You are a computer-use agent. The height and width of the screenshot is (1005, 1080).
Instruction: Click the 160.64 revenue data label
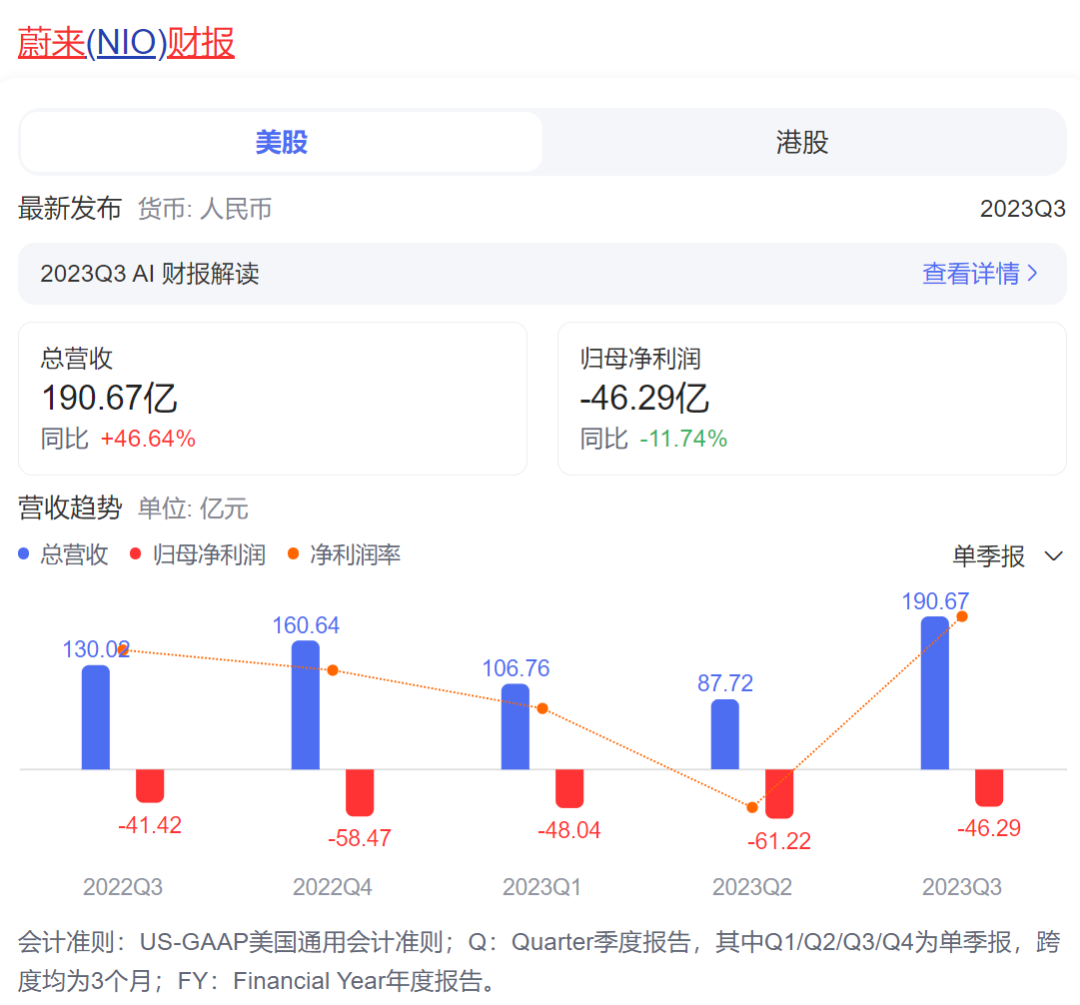(306, 625)
